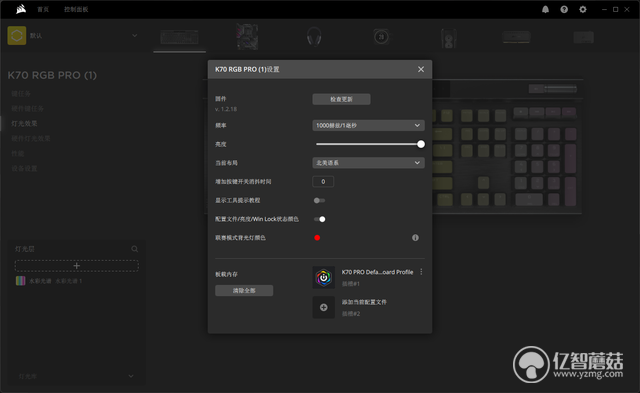Click the Corsair sails logo

click(21, 9)
